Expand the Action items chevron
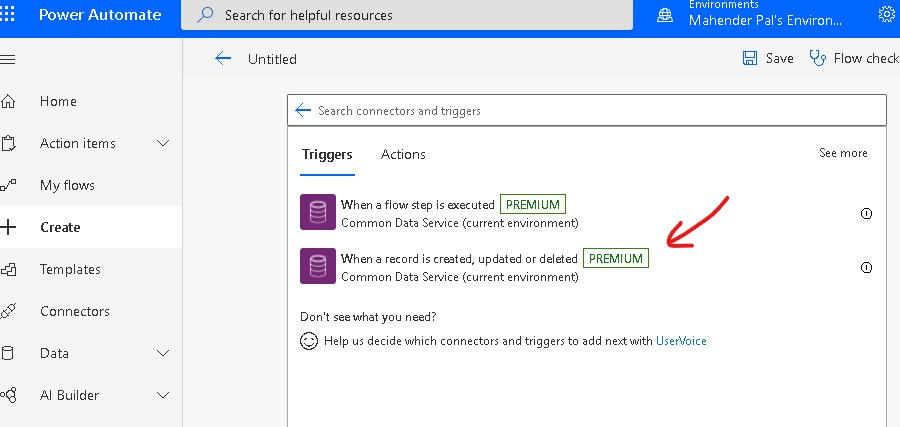 click(163, 143)
